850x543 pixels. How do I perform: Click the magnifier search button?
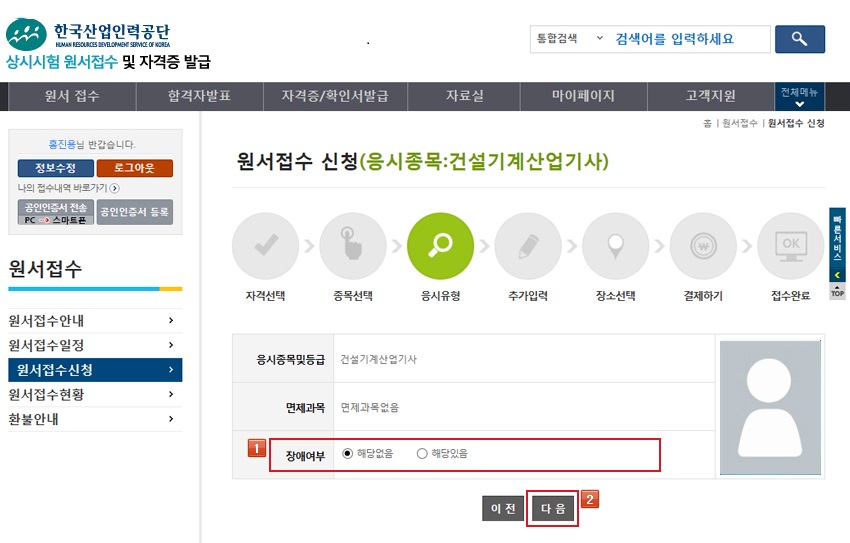pos(799,39)
